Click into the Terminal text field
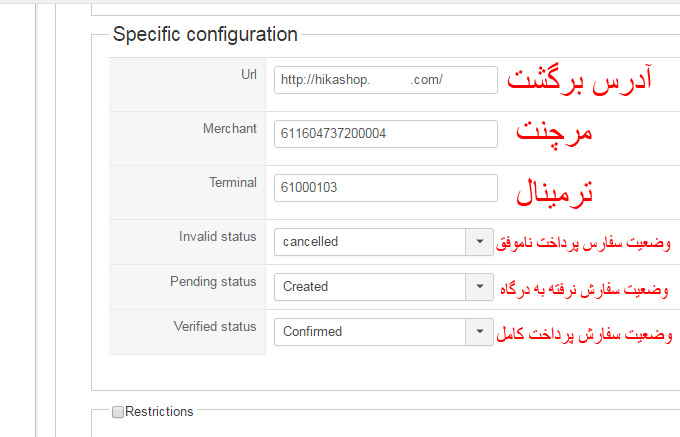This screenshot has width=680, height=437. 385,188
